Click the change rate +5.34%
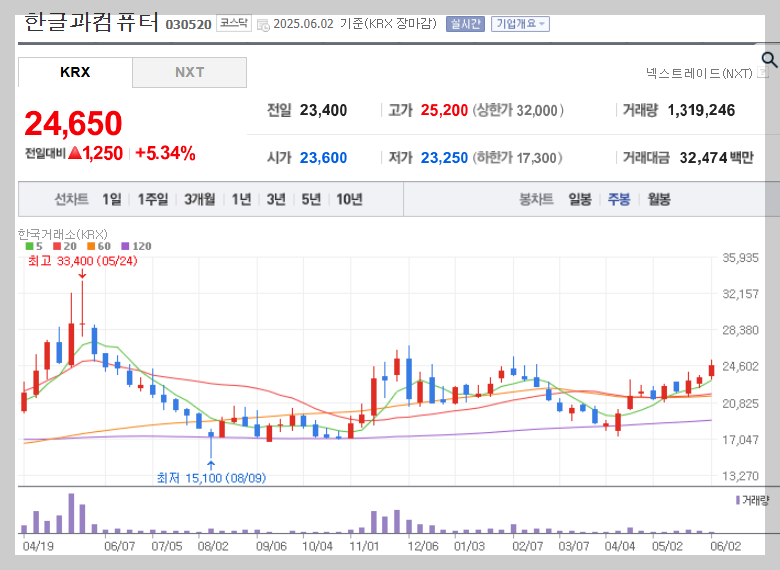The height and width of the screenshot is (570, 780). pyautogui.click(x=165, y=153)
